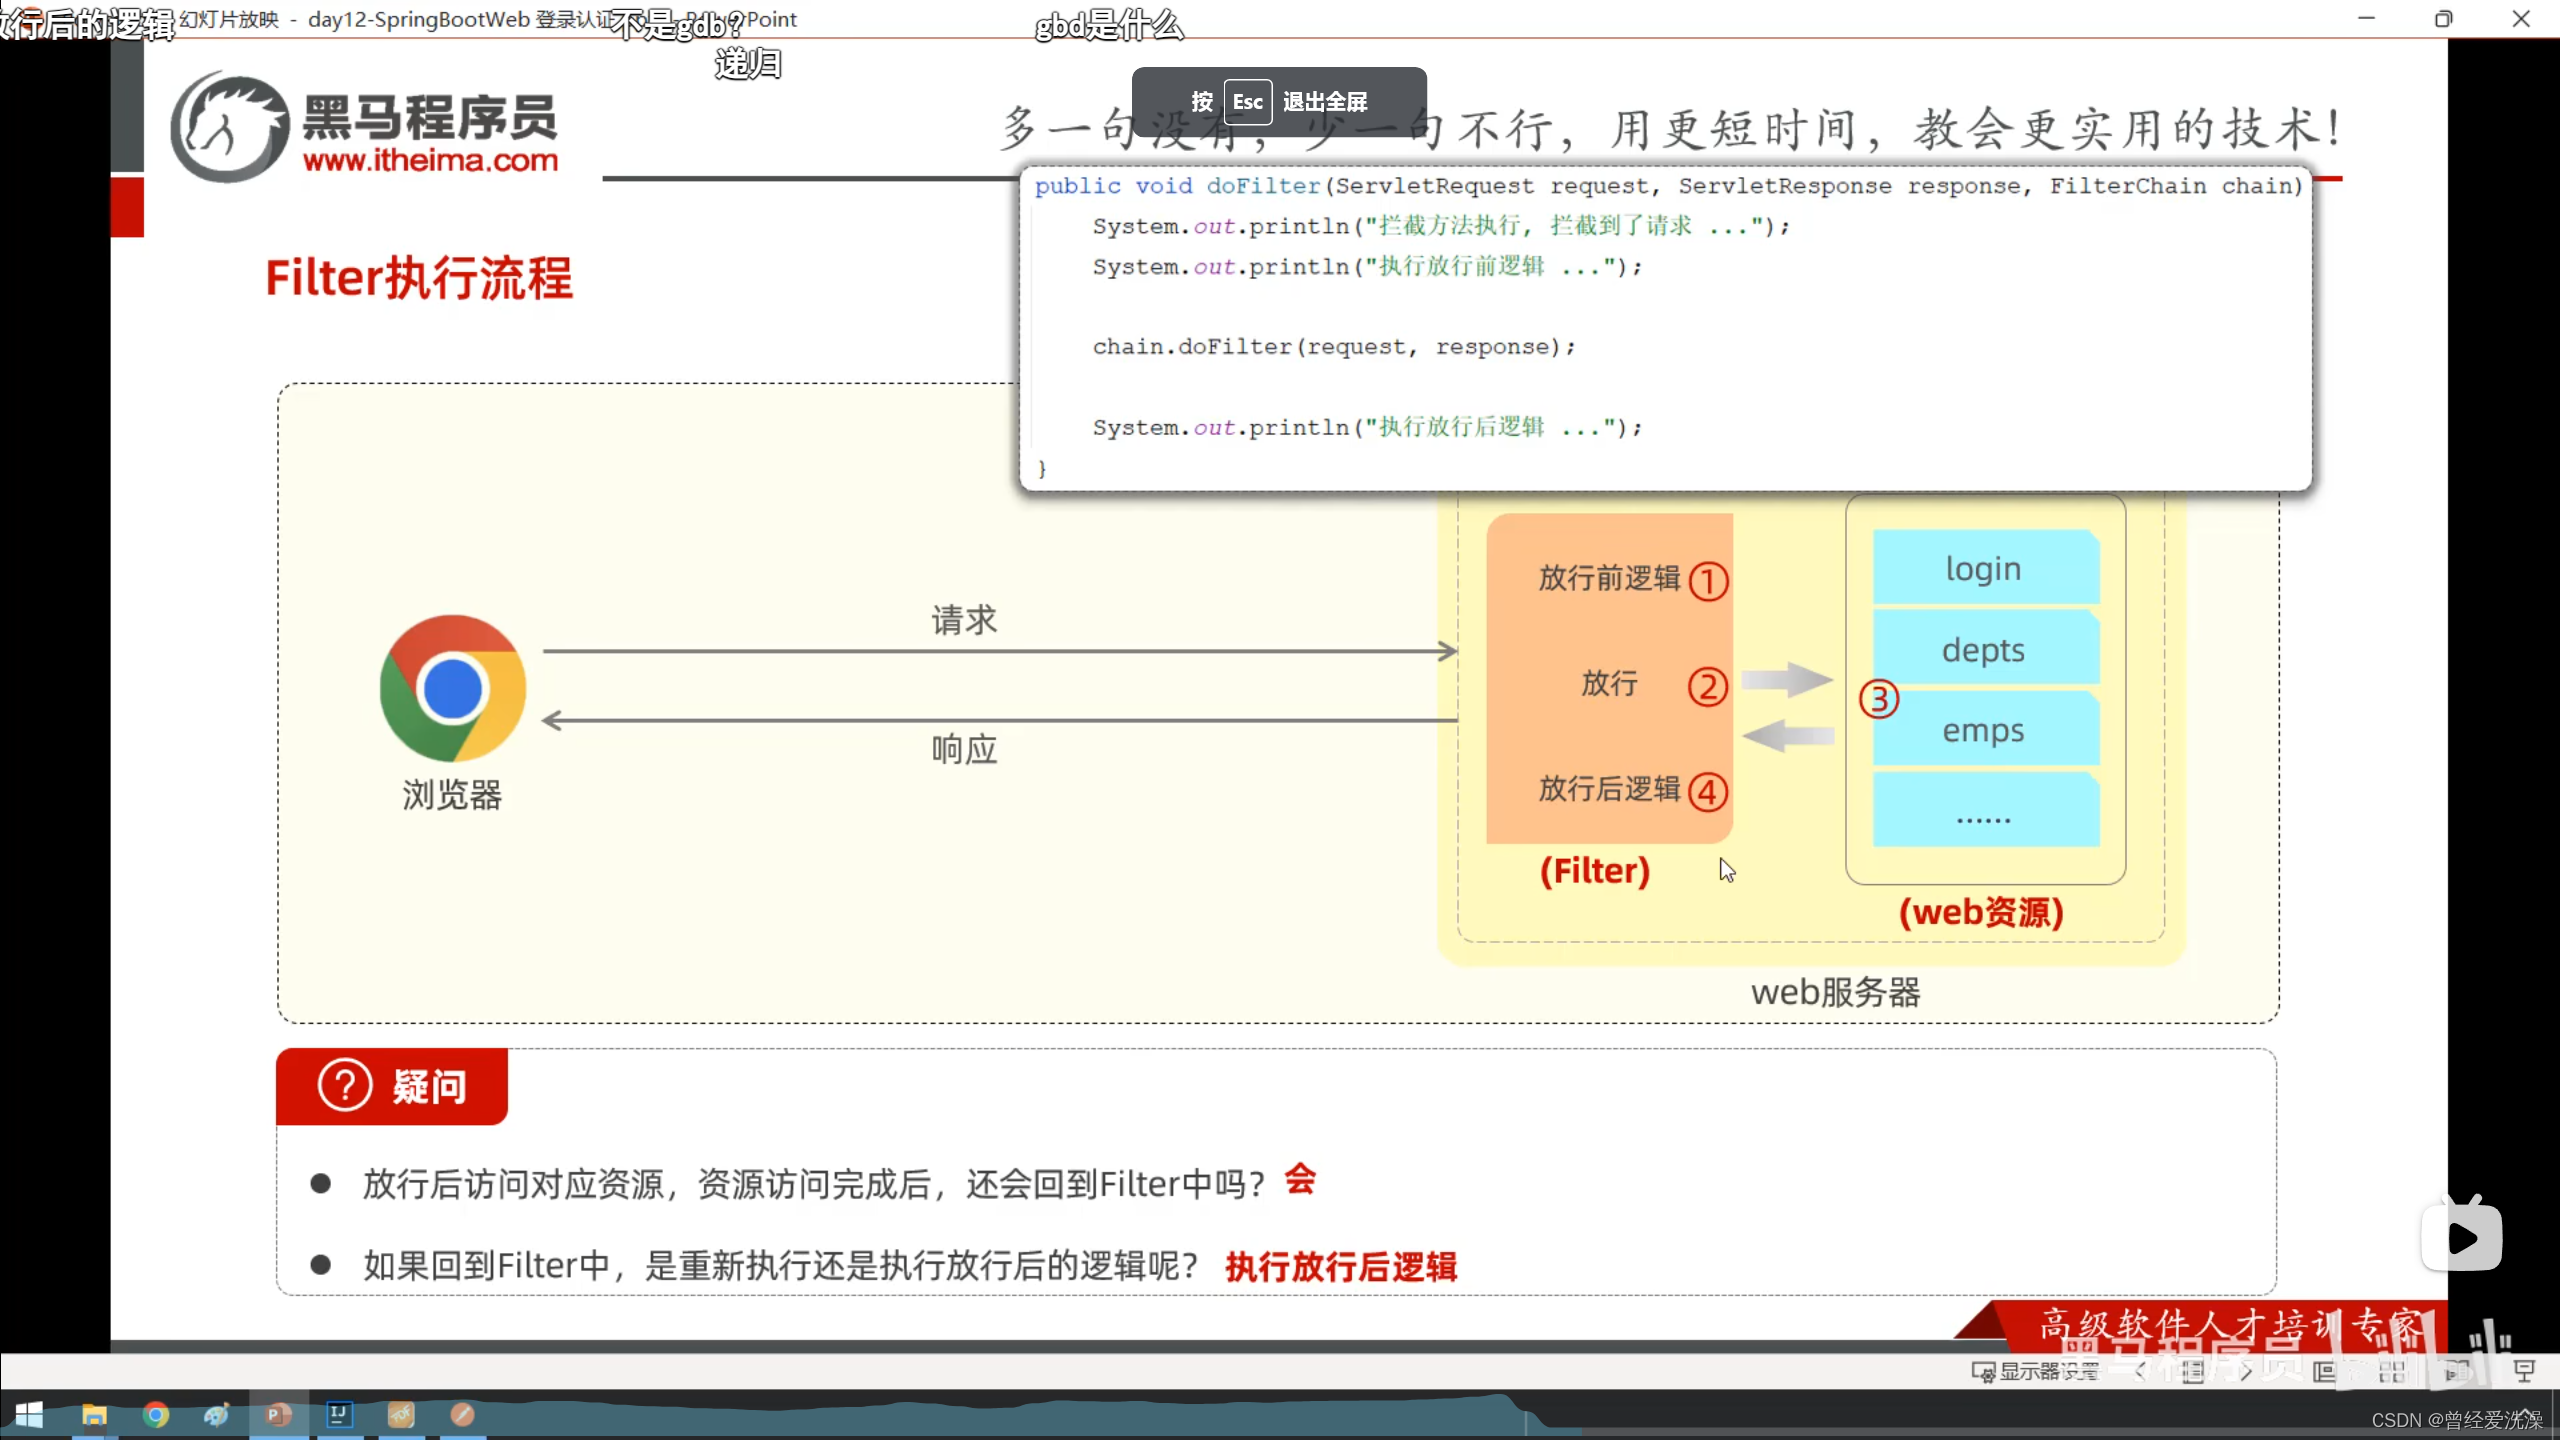This screenshot has width=2560, height=1440.
Task: Toggle presenter screen view icon
Action: (x=2525, y=1372)
